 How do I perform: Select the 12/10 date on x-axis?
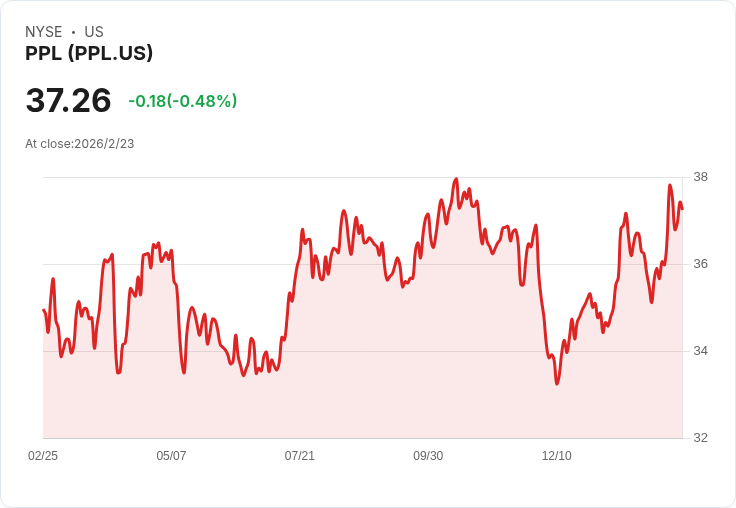coord(557,456)
